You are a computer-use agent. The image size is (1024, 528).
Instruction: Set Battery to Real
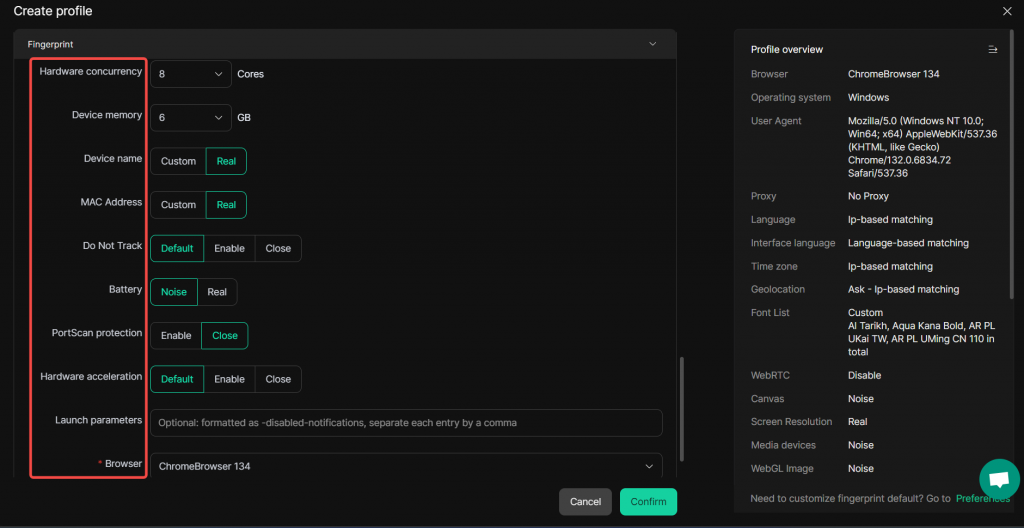pyautogui.click(x=217, y=292)
